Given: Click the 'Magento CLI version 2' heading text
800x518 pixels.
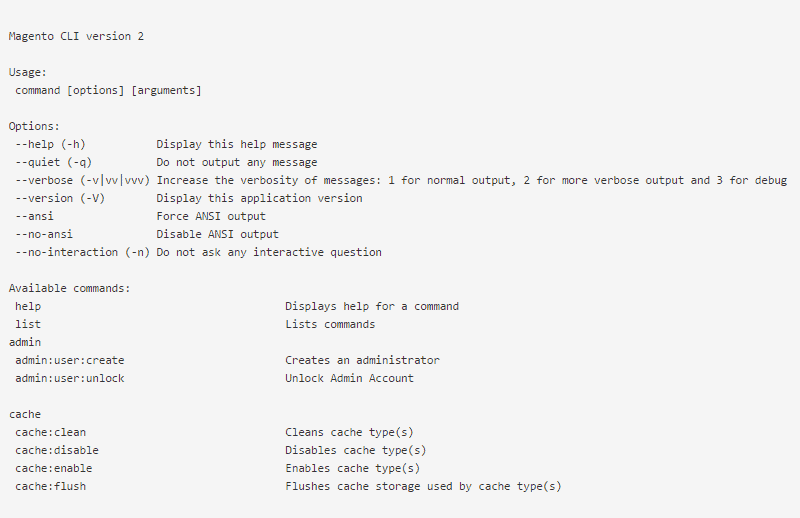Looking at the screenshot, I should (80, 37).
